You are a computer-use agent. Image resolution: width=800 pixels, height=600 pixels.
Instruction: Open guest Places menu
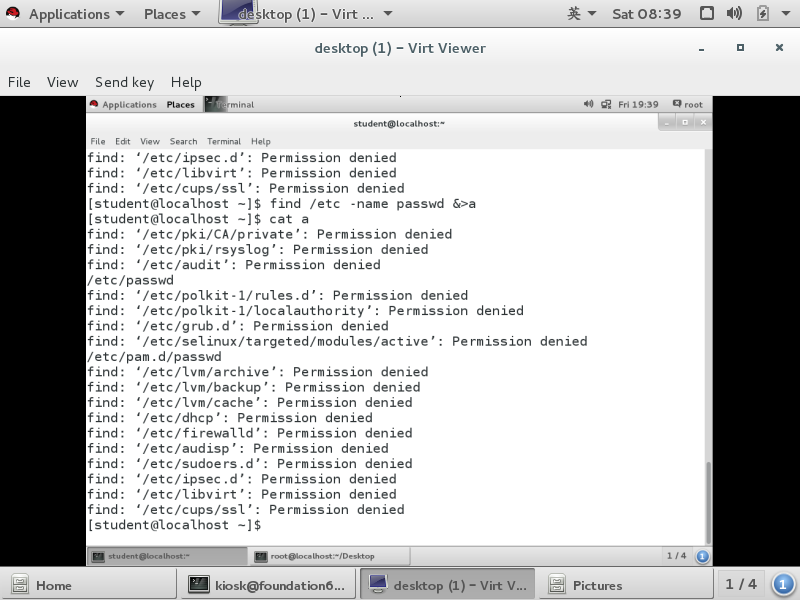(x=180, y=105)
